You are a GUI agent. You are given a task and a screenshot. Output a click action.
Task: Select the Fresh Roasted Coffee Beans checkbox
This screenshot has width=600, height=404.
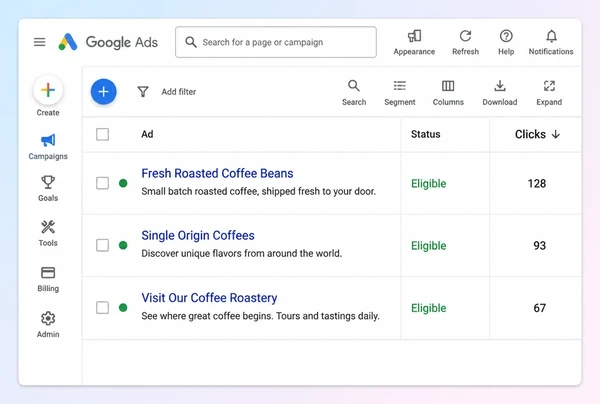102,183
